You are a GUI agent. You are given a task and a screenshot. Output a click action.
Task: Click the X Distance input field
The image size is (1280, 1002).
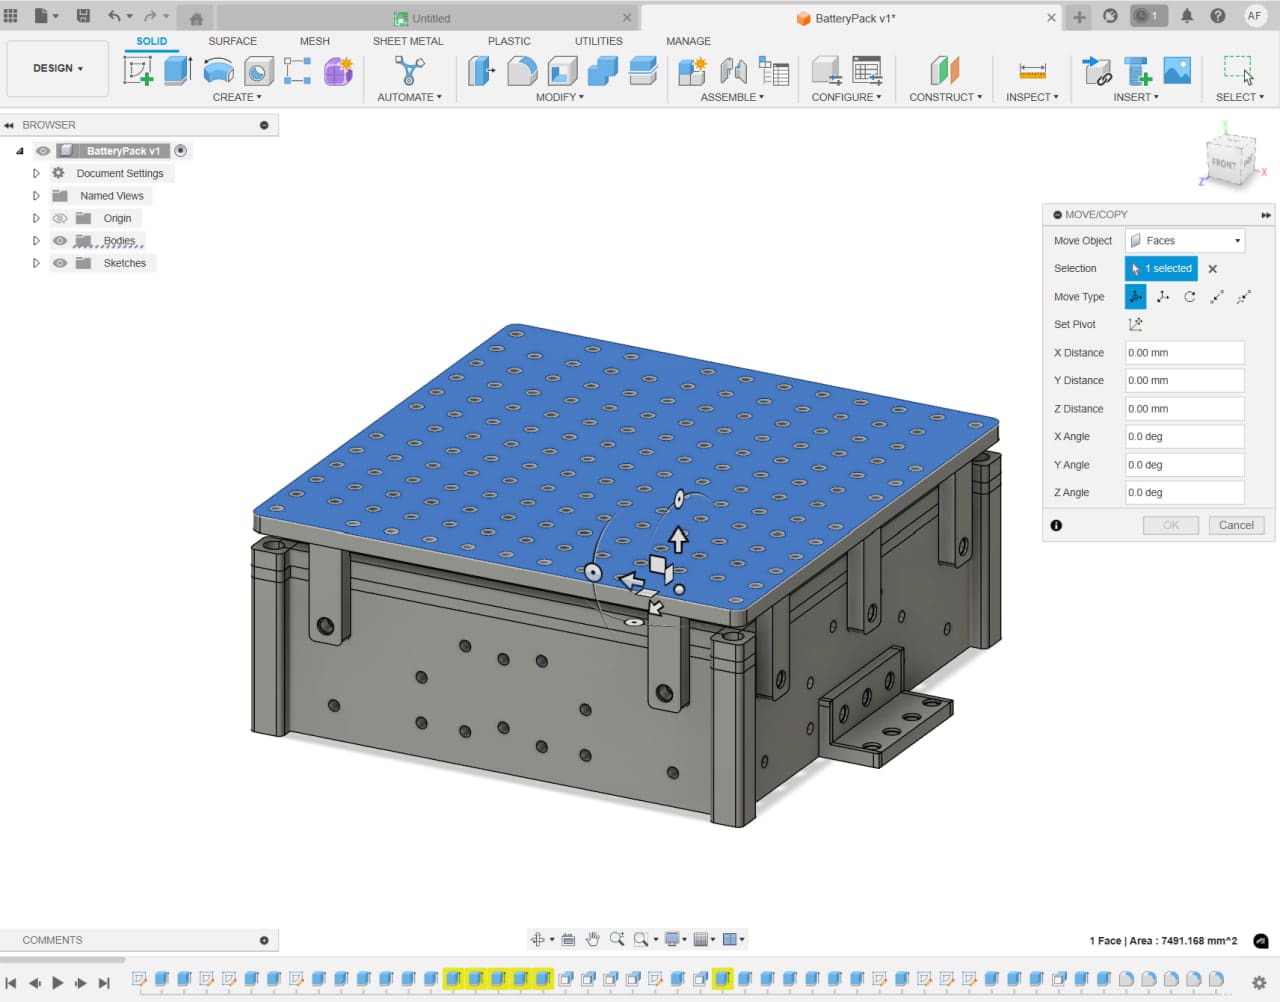coord(1184,353)
